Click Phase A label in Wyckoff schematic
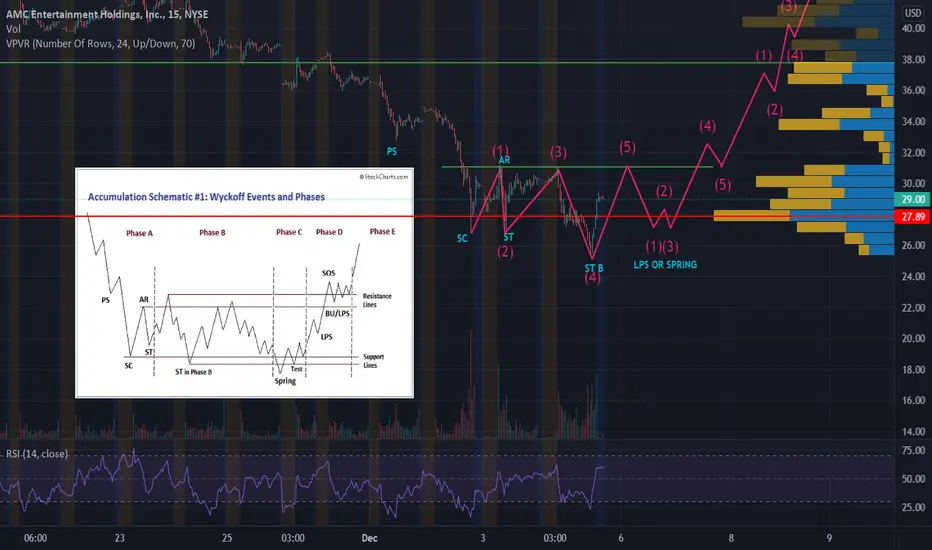 tap(139, 233)
